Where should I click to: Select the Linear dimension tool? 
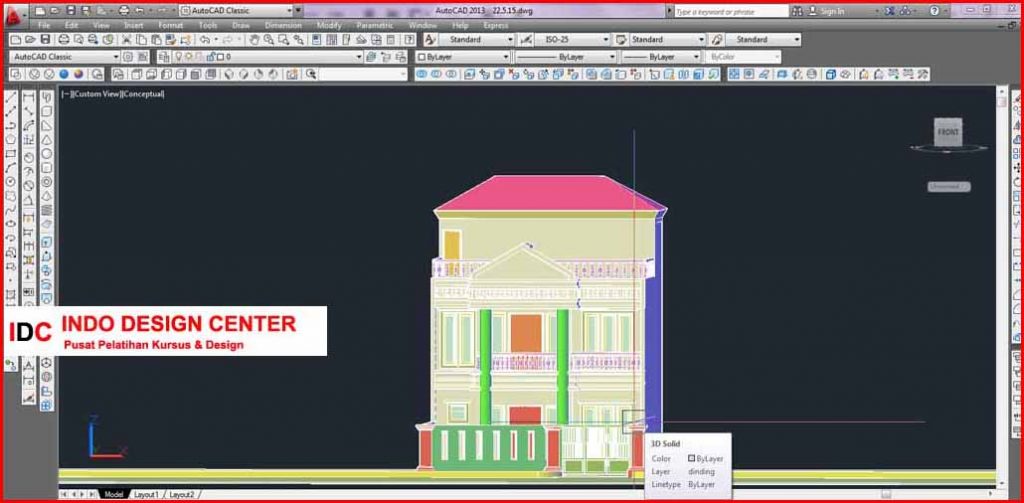click(x=29, y=97)
